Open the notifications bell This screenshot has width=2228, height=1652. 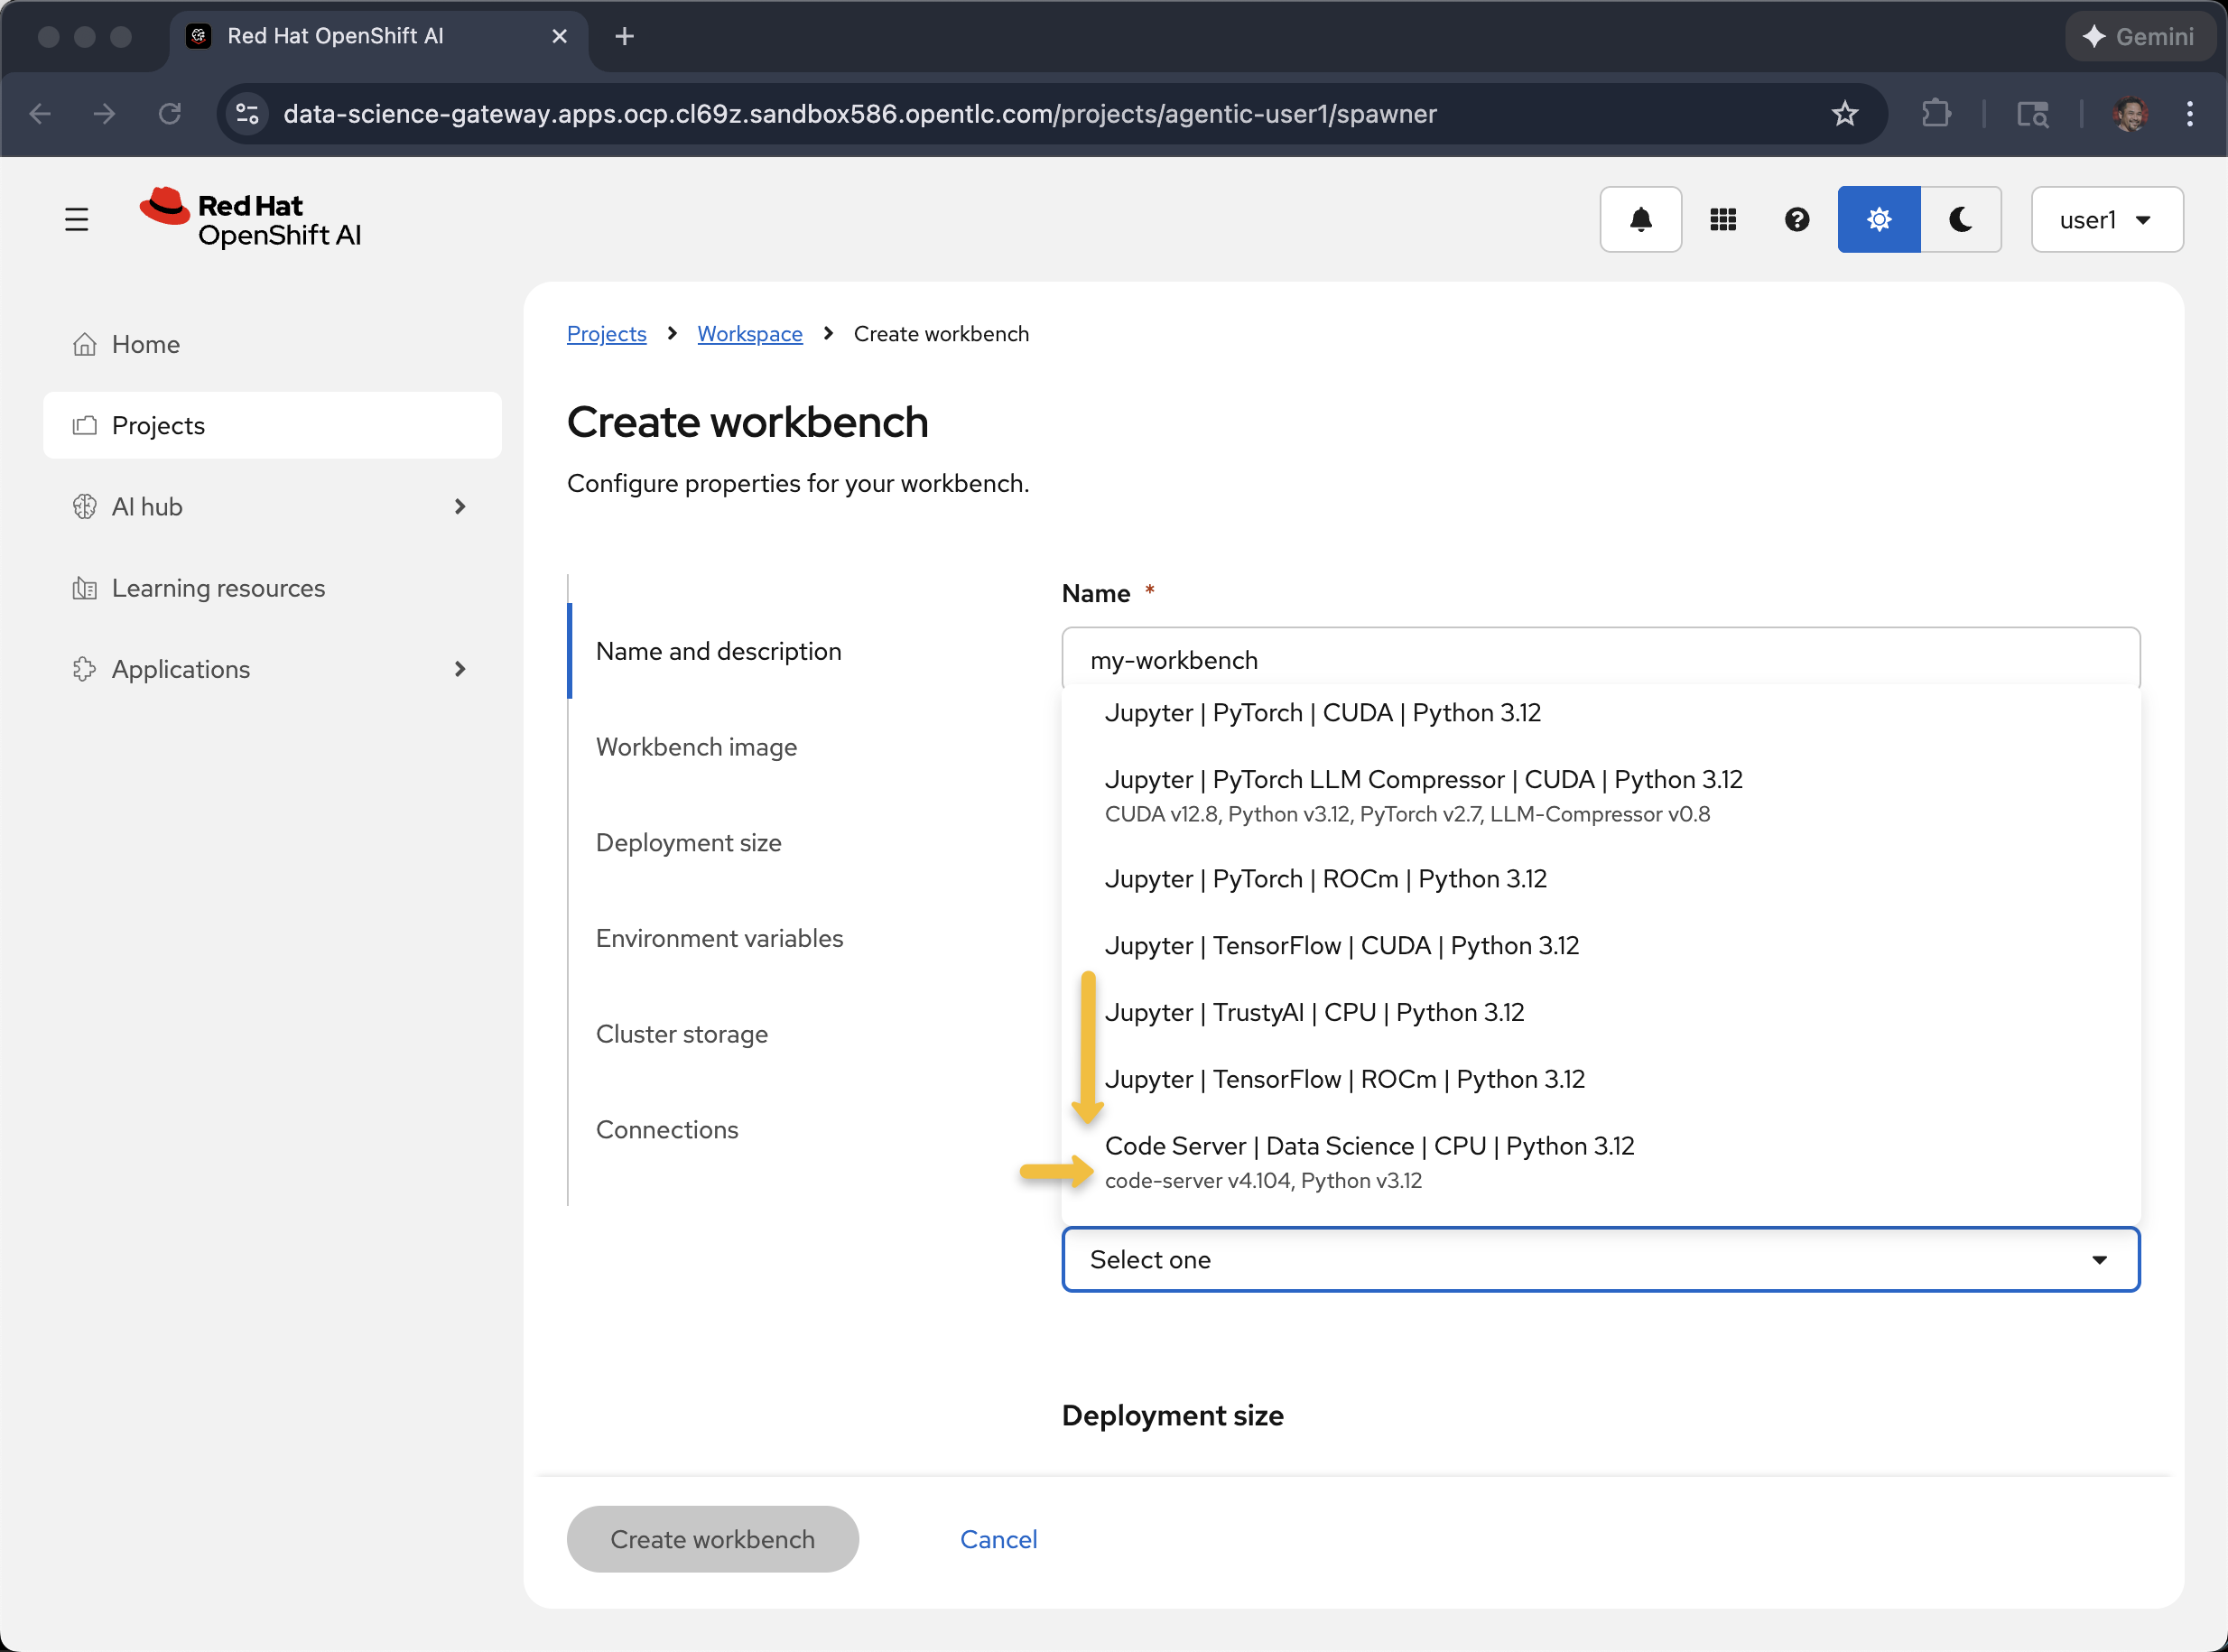(1640, 219)
